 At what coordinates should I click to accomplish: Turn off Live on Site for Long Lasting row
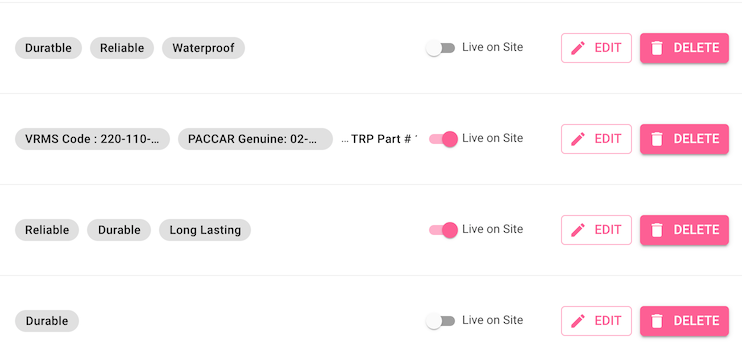443,230
